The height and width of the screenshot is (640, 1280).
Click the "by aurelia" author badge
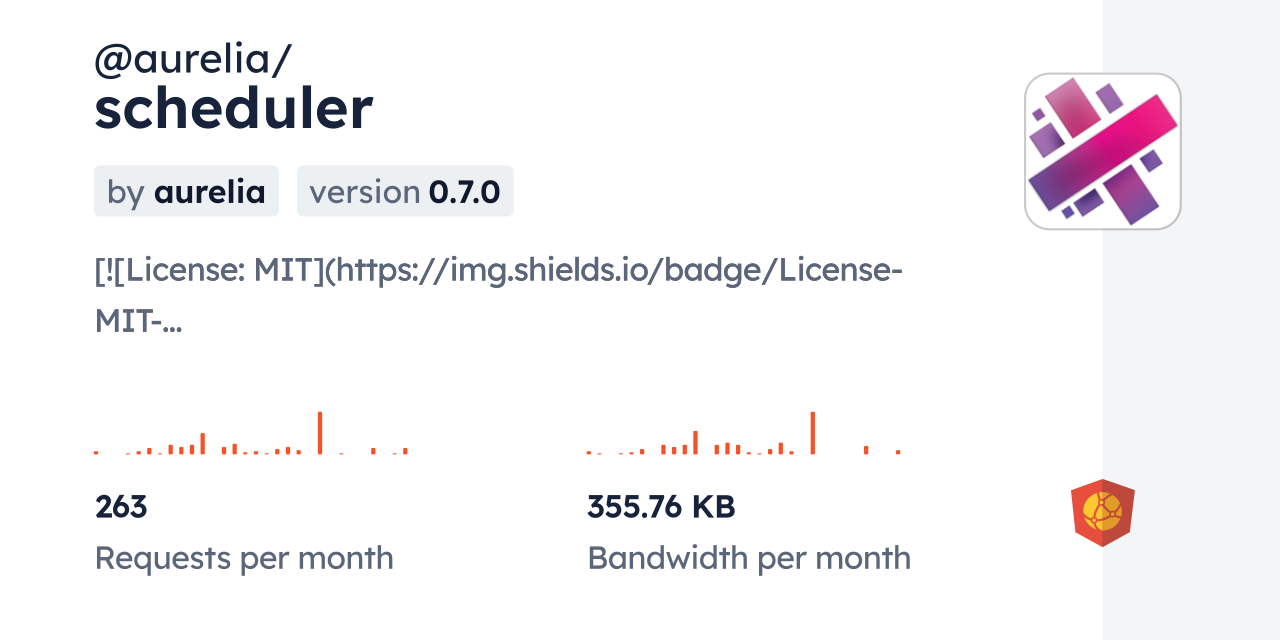click(186, 192)
